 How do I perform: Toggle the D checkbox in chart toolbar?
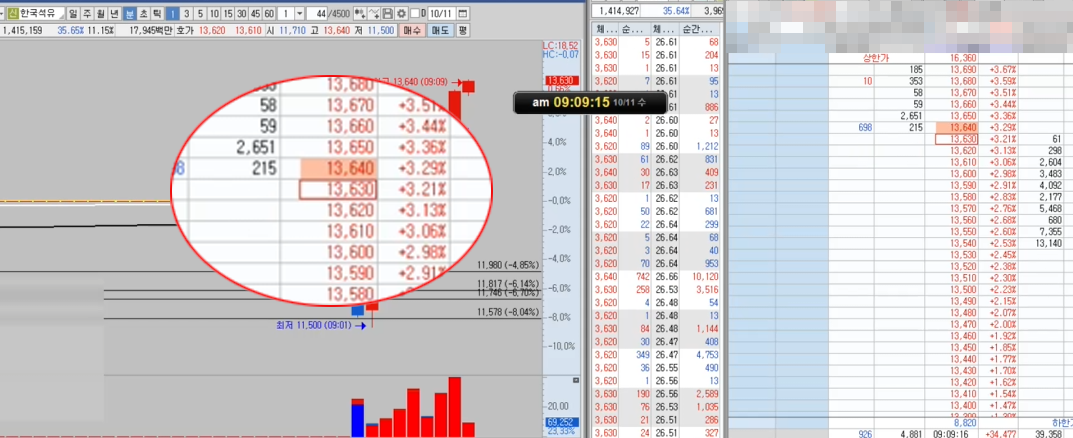click(415, 13)
